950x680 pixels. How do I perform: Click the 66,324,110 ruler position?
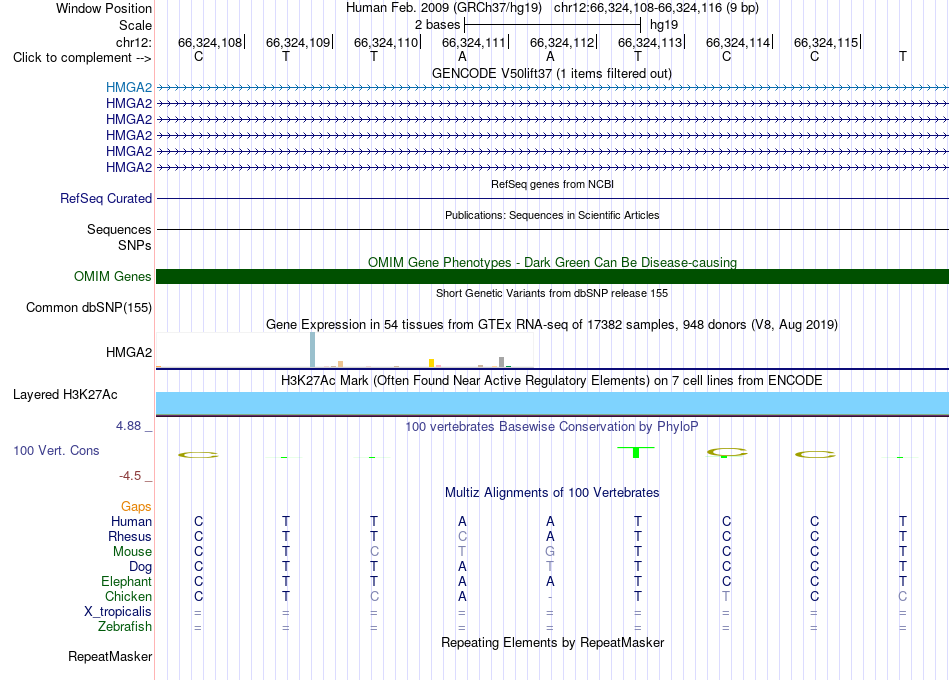tap(386, 42)
